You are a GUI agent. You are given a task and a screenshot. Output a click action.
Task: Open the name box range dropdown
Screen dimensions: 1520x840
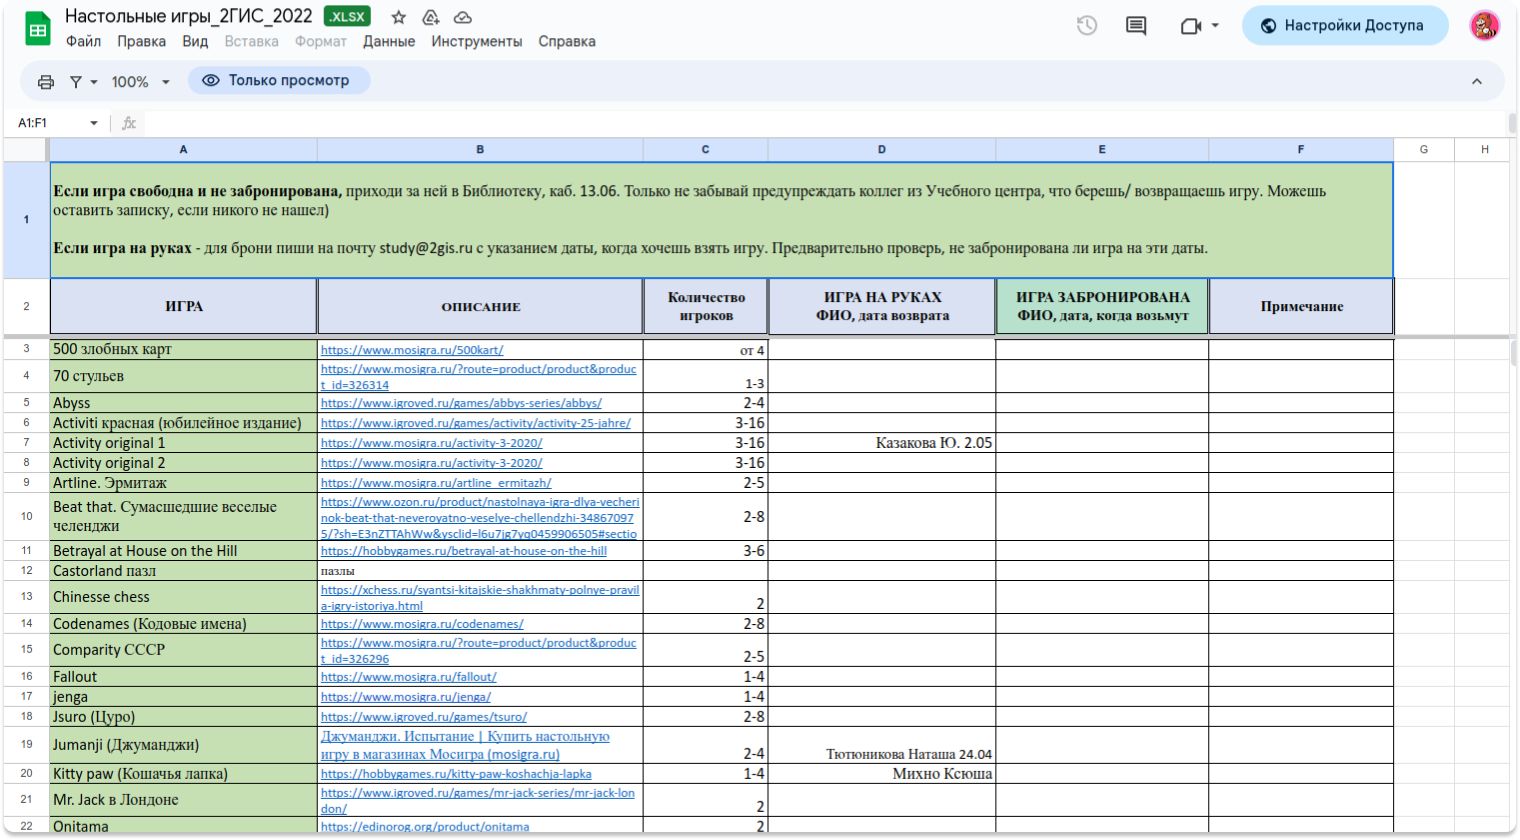coord(94,123)
